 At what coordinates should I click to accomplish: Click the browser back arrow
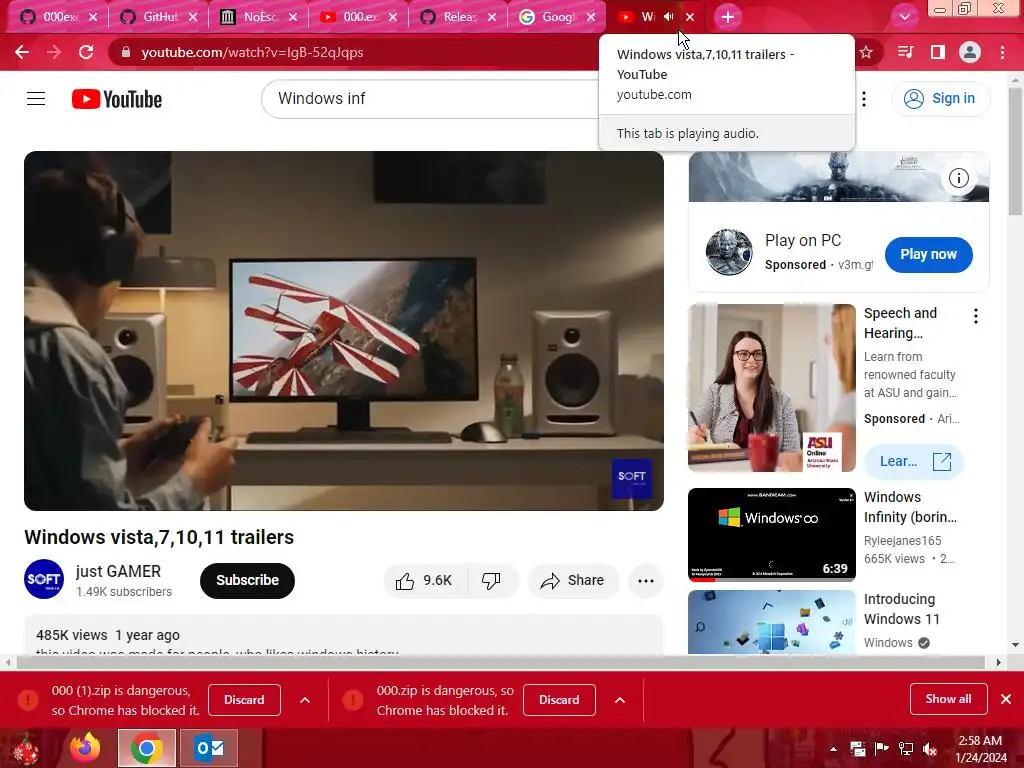coord(22,52)
